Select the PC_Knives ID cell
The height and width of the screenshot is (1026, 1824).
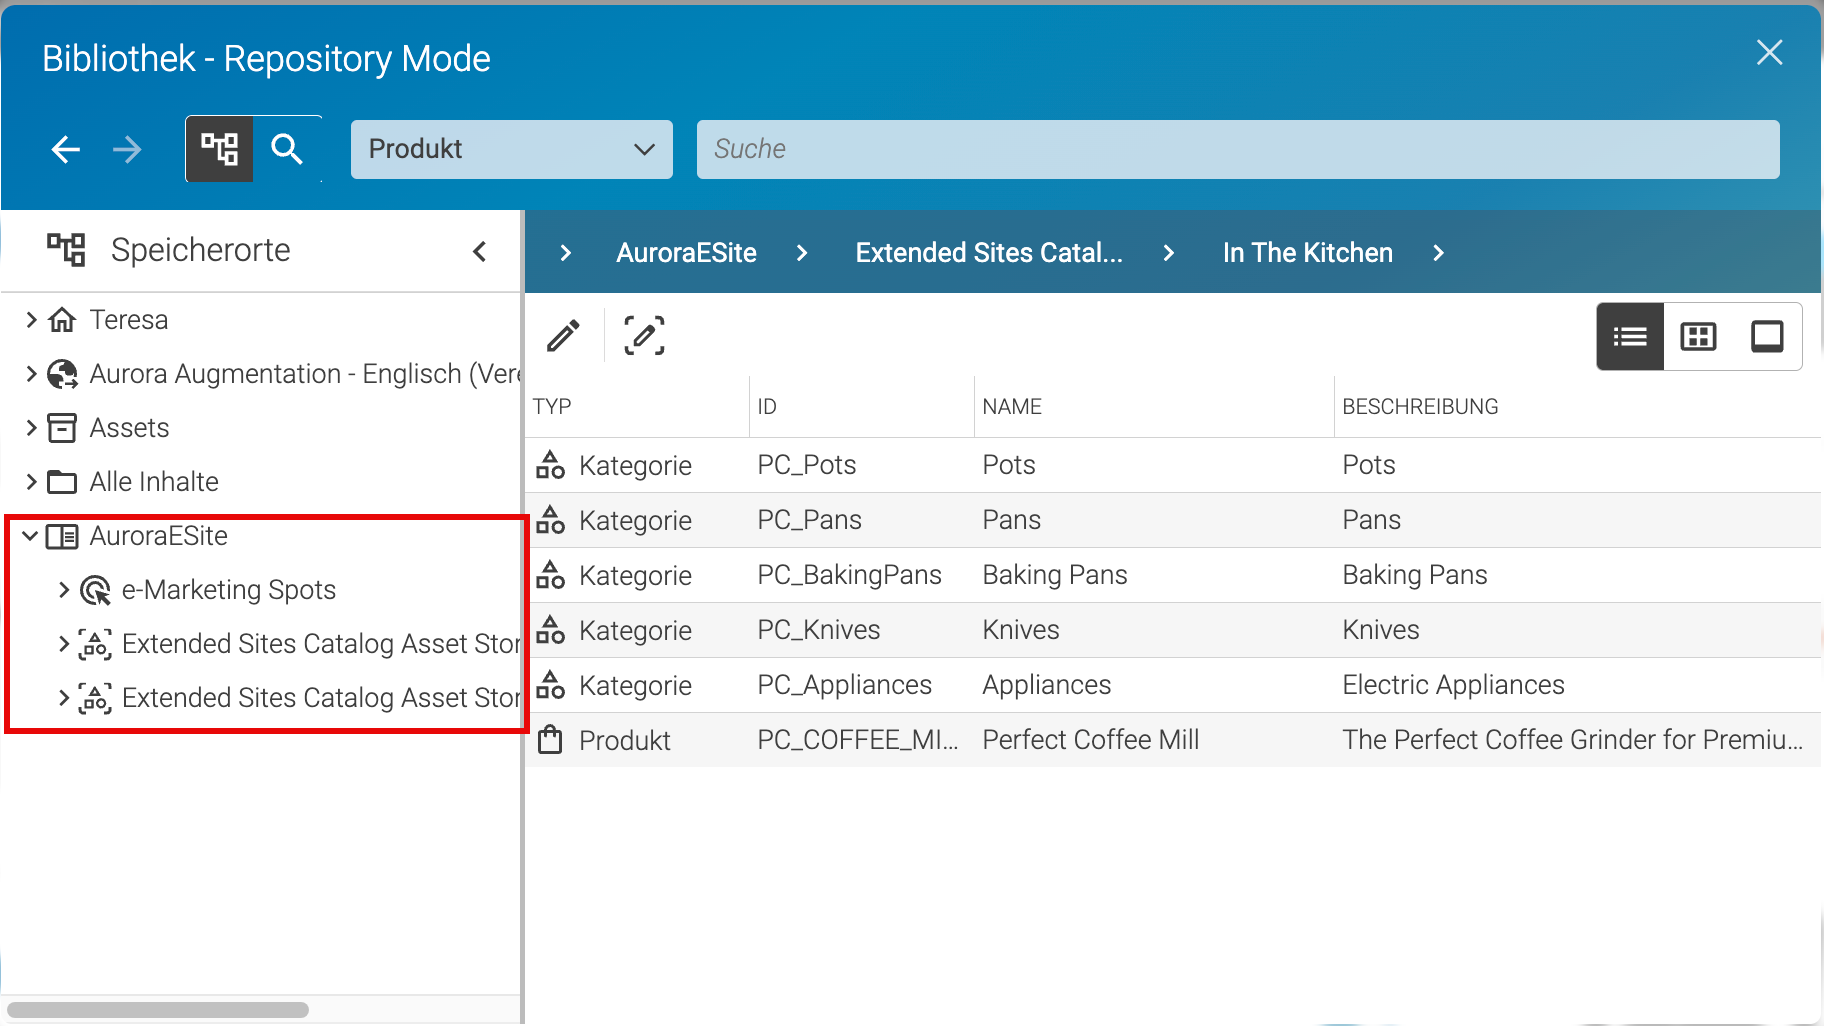818,630
